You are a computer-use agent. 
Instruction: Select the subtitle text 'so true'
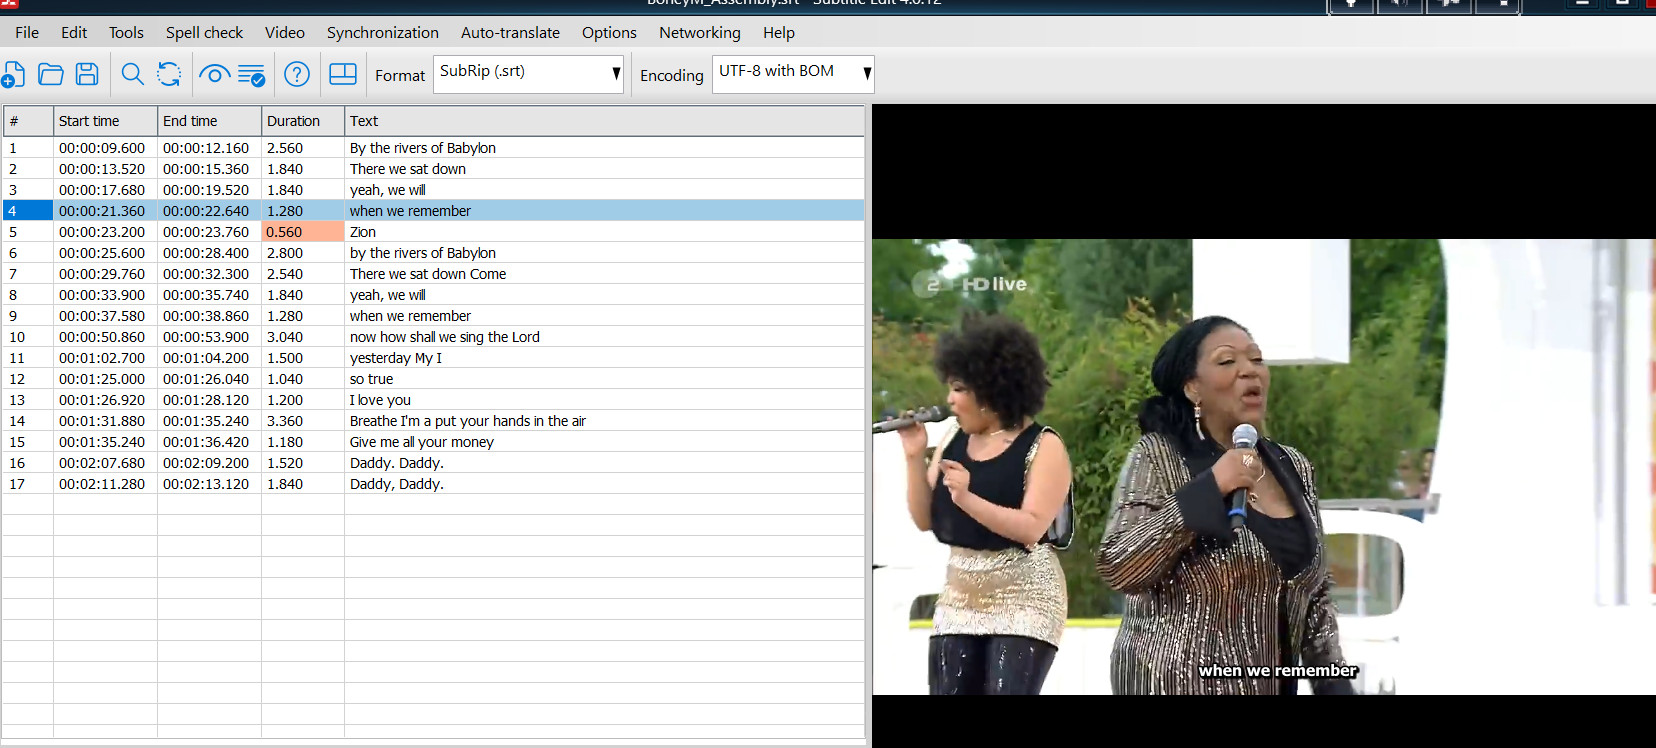tap(371, 379)
